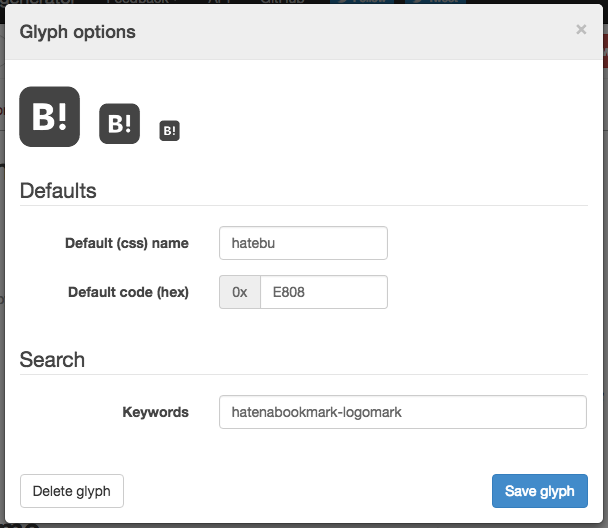The height and width of the screenshot is (528, 608).
Task: Click the Default (css) name label
Action: pos(126,243)
